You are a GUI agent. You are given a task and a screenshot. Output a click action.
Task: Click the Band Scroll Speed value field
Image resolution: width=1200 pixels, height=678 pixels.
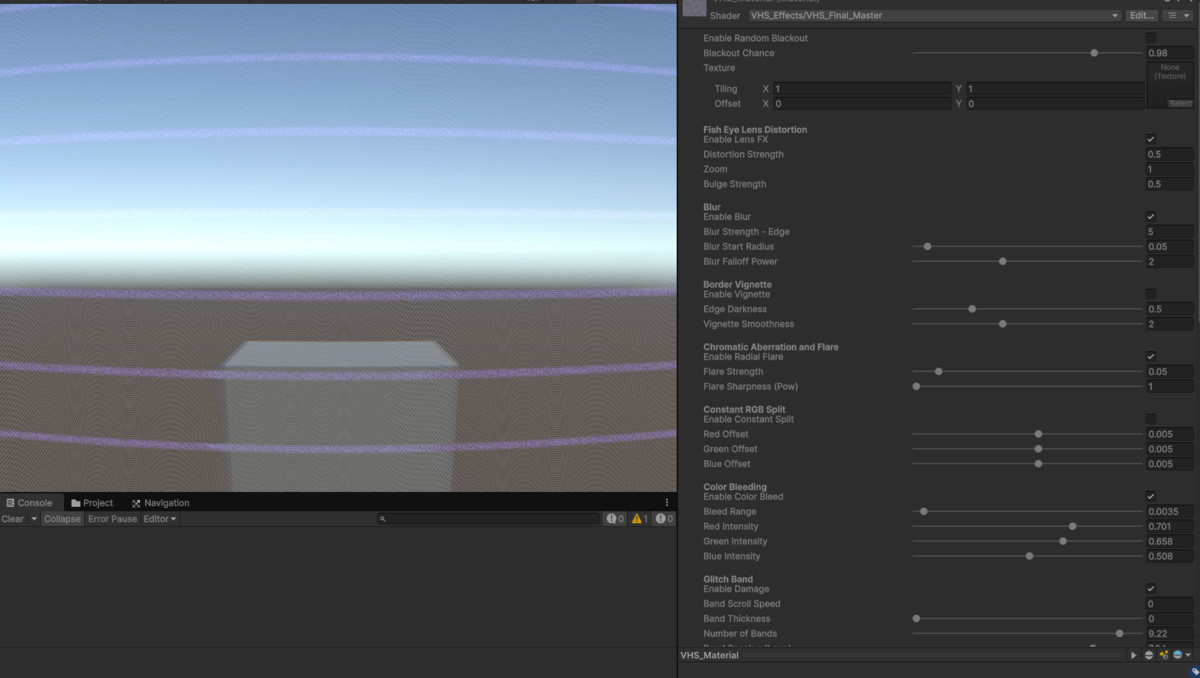tap(1169, 604)
